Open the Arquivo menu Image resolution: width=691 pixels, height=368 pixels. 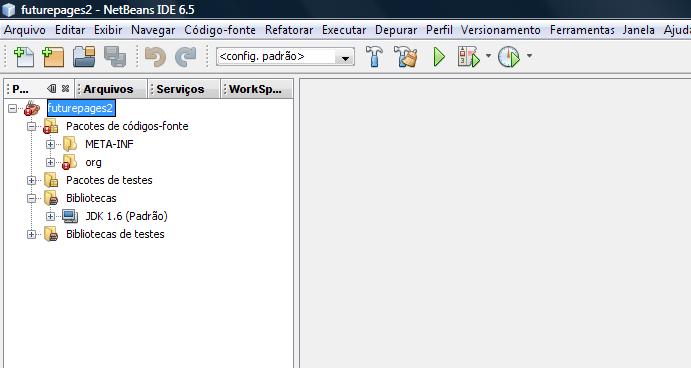[x=25, y=30]
